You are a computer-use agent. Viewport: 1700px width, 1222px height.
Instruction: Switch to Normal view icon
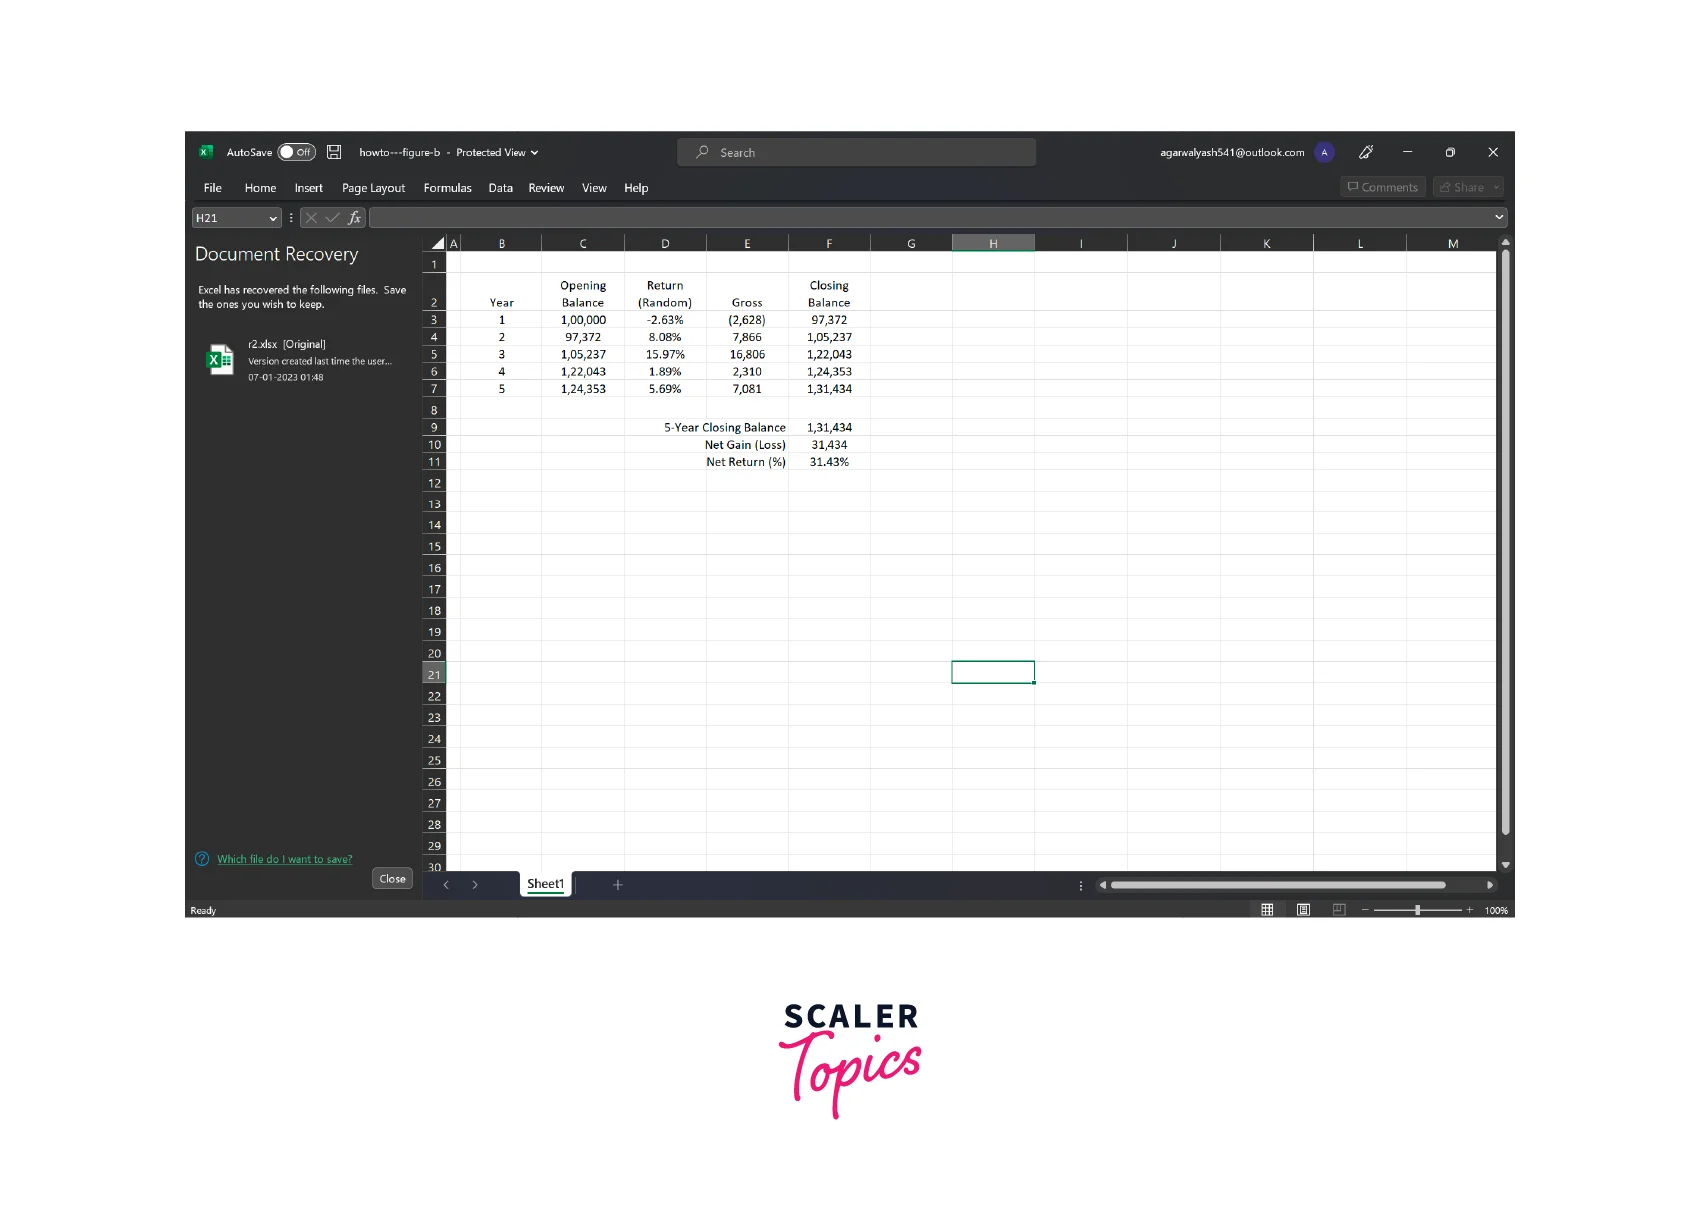pyautogui.click(x=1267, y=910)
